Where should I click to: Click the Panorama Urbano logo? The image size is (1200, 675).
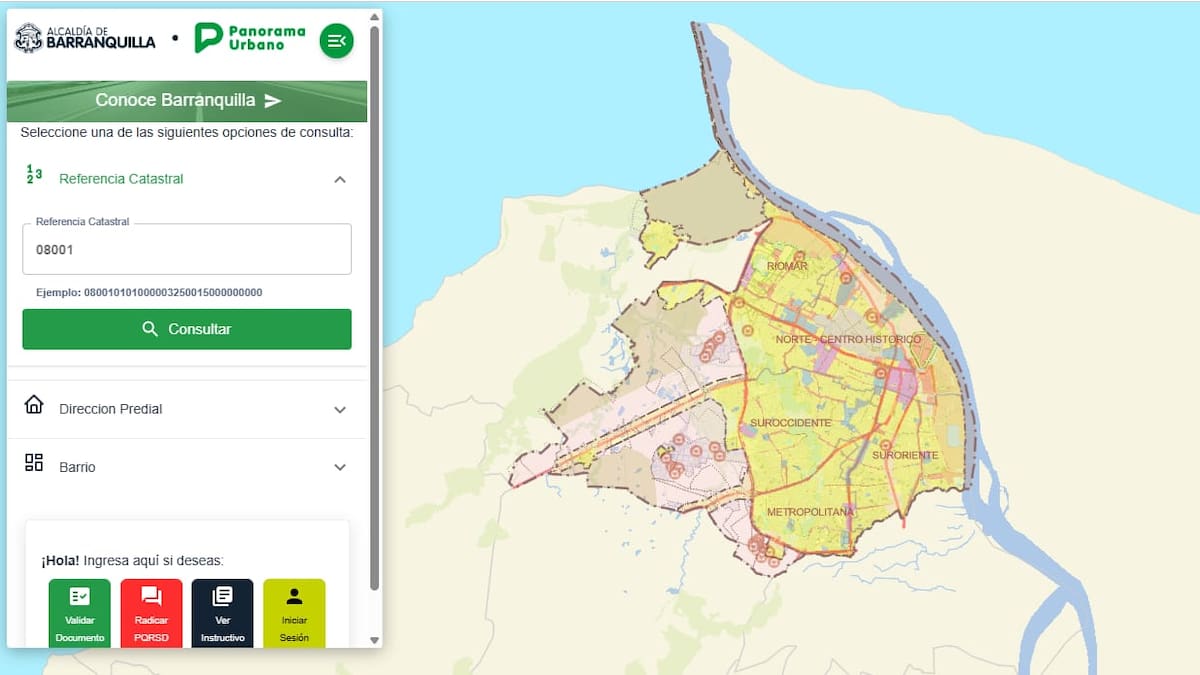[x=250, y=38]
